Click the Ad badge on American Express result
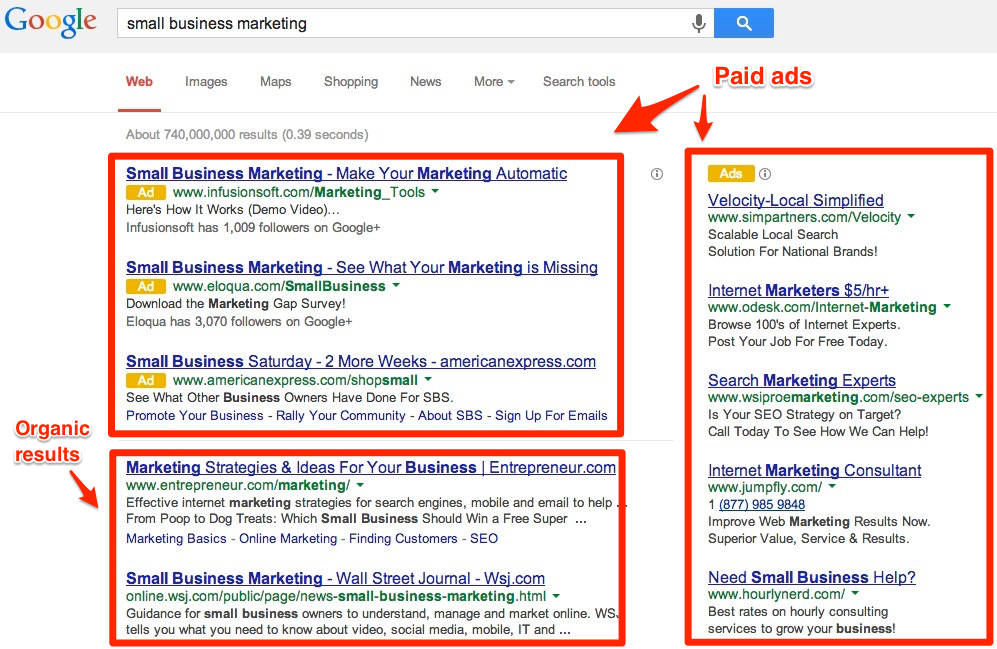997x649 pixels. (146, 380)
